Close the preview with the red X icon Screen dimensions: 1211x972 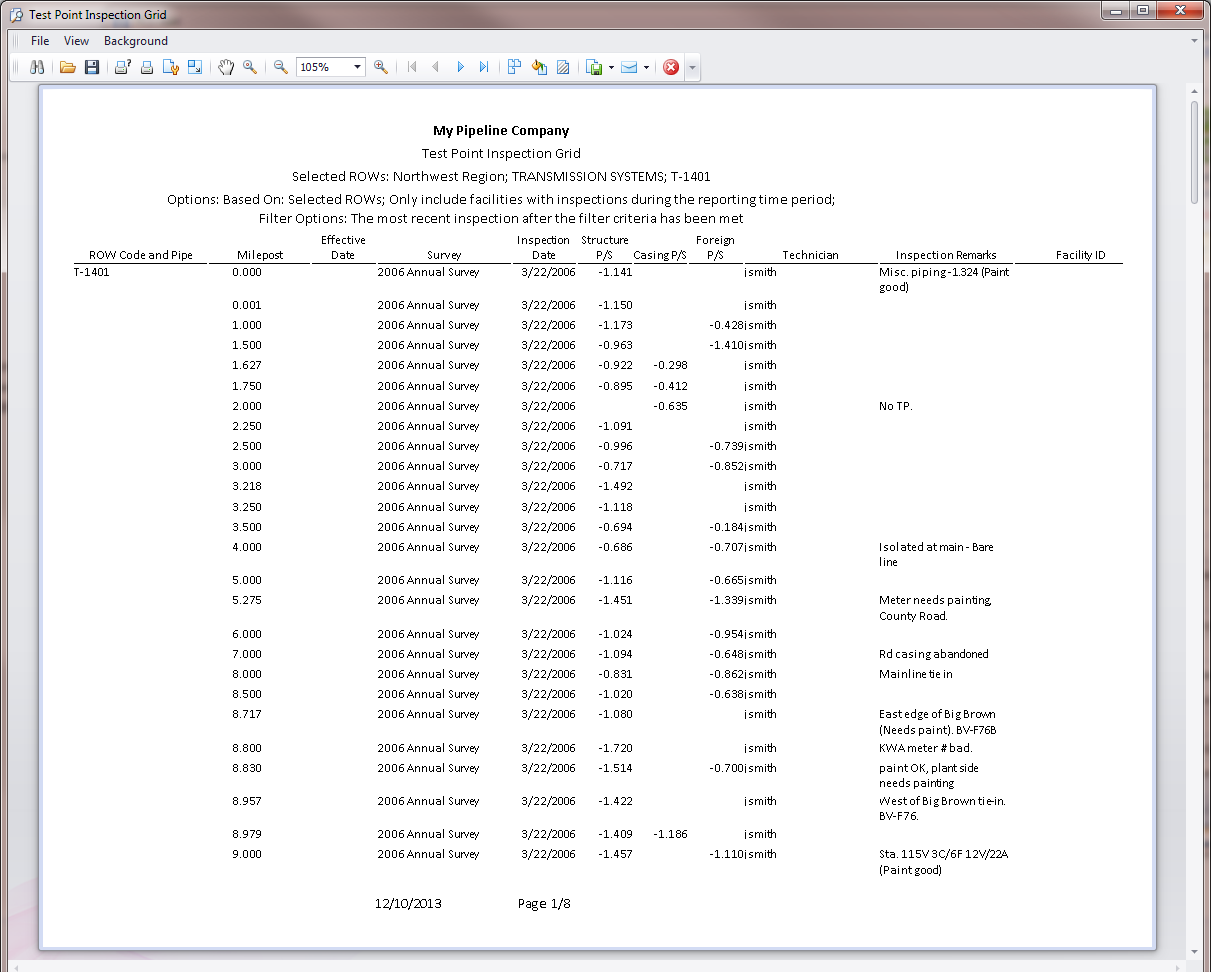[x=671, y=67]
